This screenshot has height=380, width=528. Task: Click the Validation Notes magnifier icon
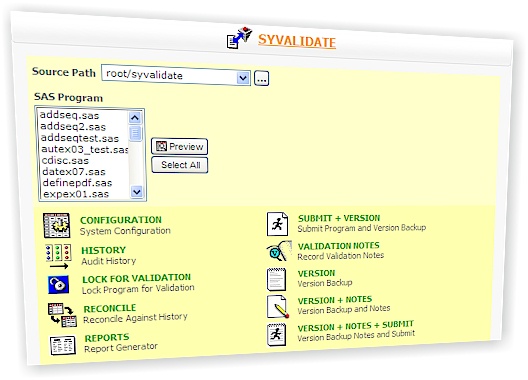279,251
